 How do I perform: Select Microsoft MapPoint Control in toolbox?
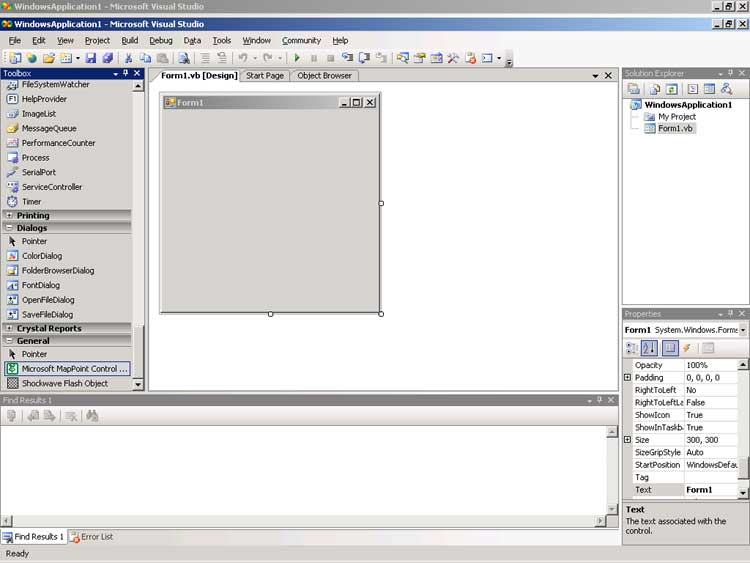(67, 369)
